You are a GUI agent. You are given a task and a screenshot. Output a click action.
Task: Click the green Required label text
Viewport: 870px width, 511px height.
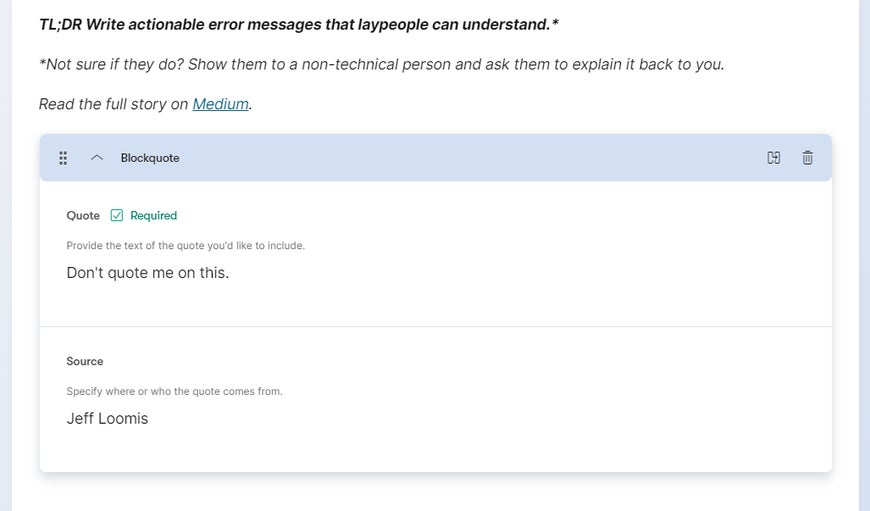pos(154,215)
